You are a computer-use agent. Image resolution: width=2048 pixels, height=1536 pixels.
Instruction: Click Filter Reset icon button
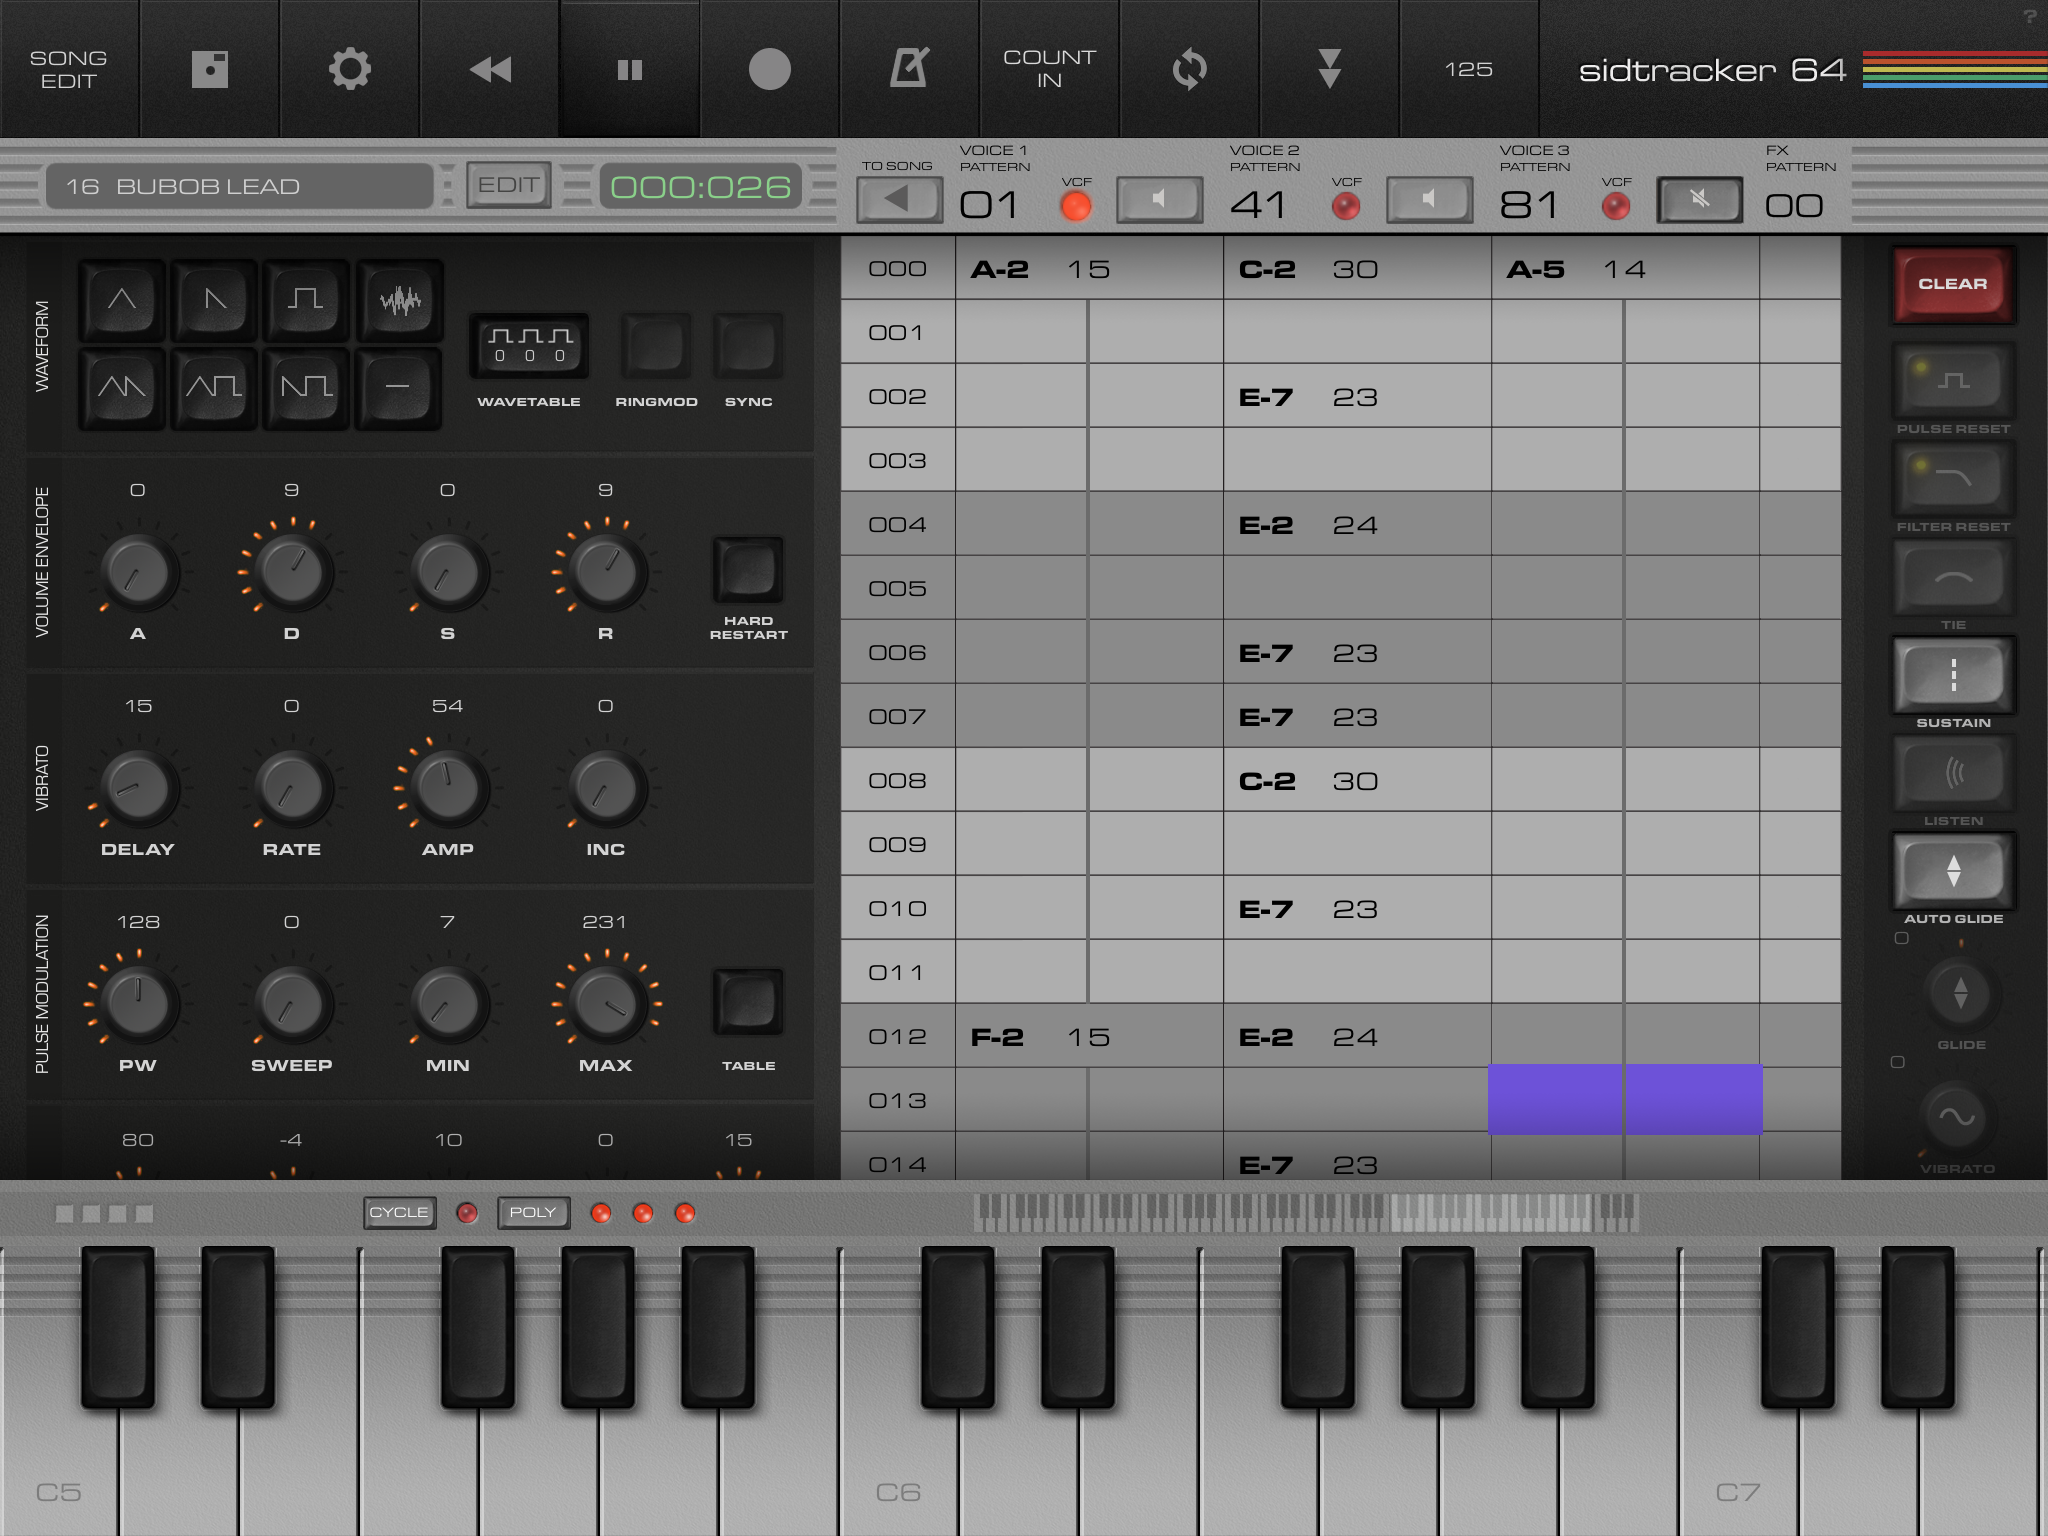pos(1952,478)
